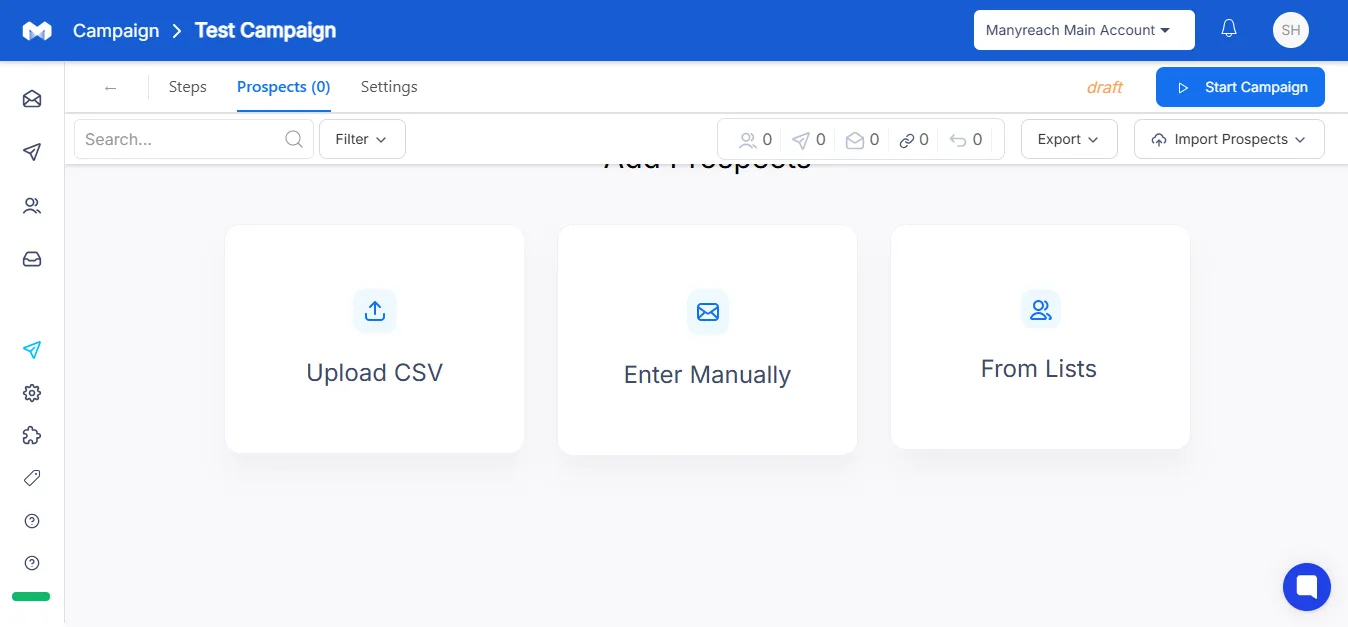Open the chat bubble in the corner
The width and height of the screenshot is (1348, 627).
(x=1306, y=586)
